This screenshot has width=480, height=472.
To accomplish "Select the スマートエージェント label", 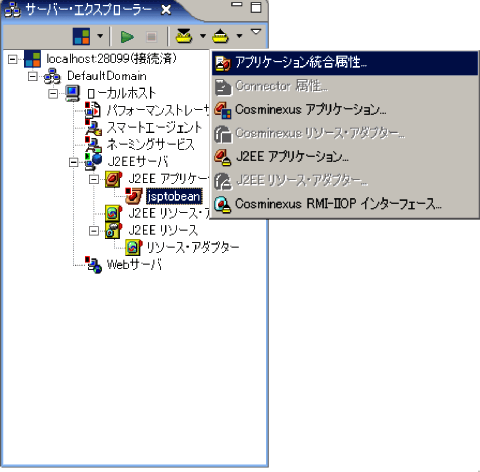I will [154, 128].
